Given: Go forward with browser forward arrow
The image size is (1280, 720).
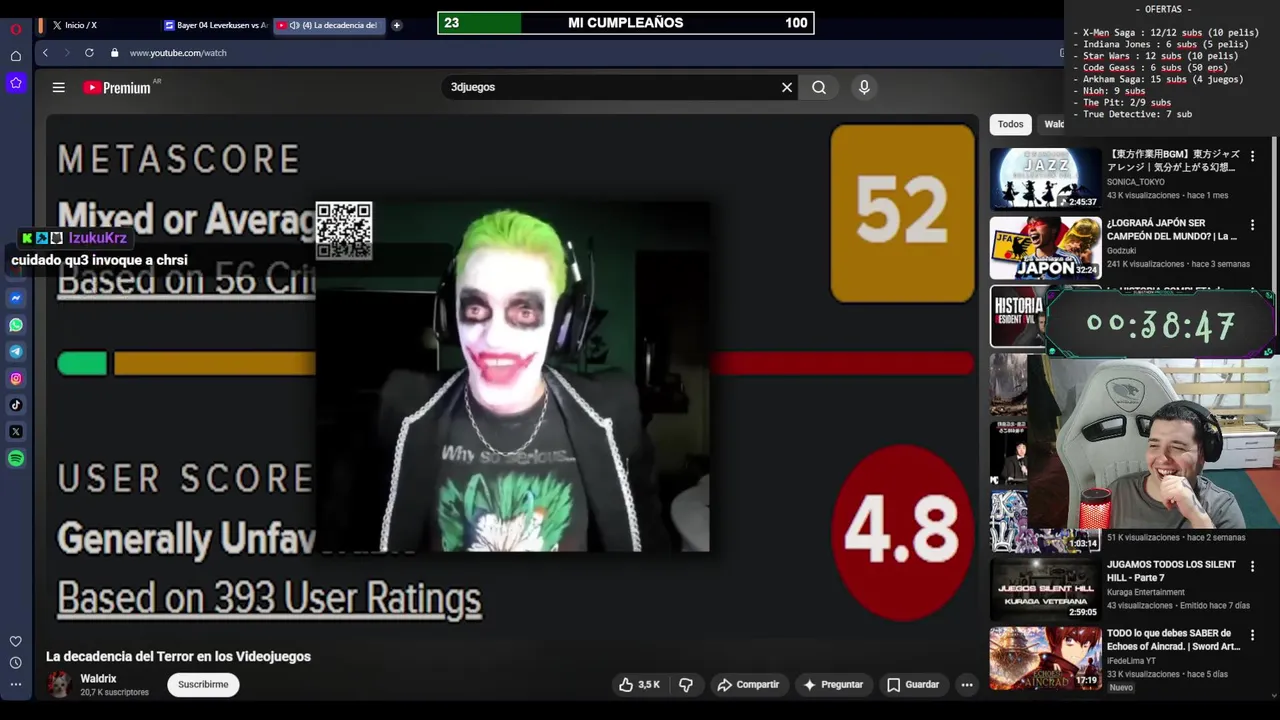Looking at the screenshot, I should 67,53.
